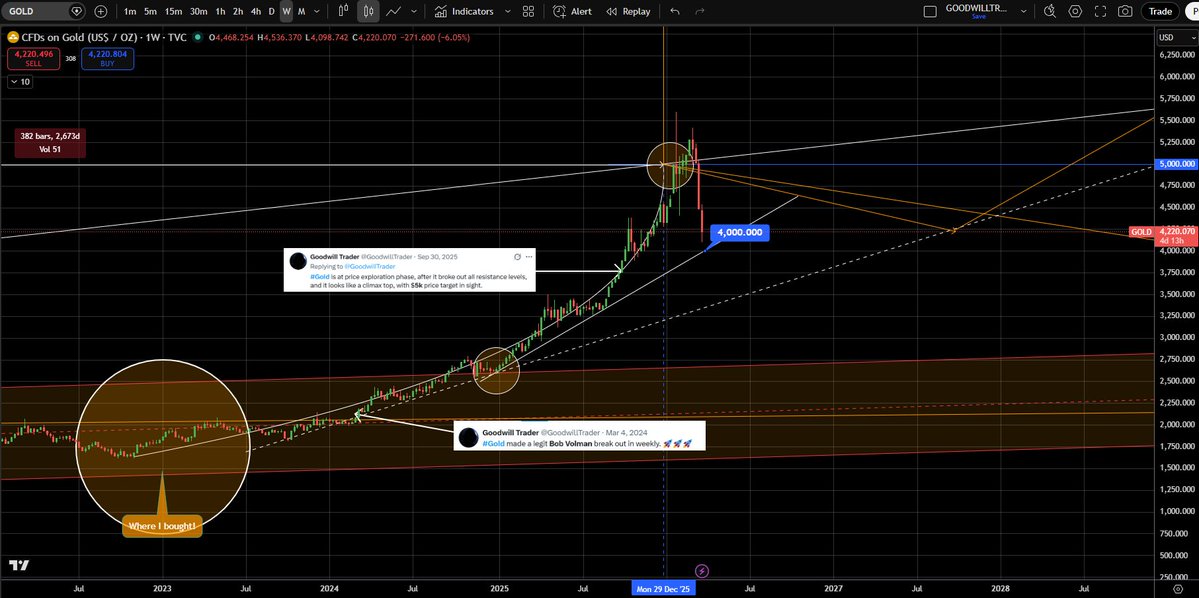Click the Trade button
The height and width of the screenshot is (598, 1199).
pos(1160,11)
